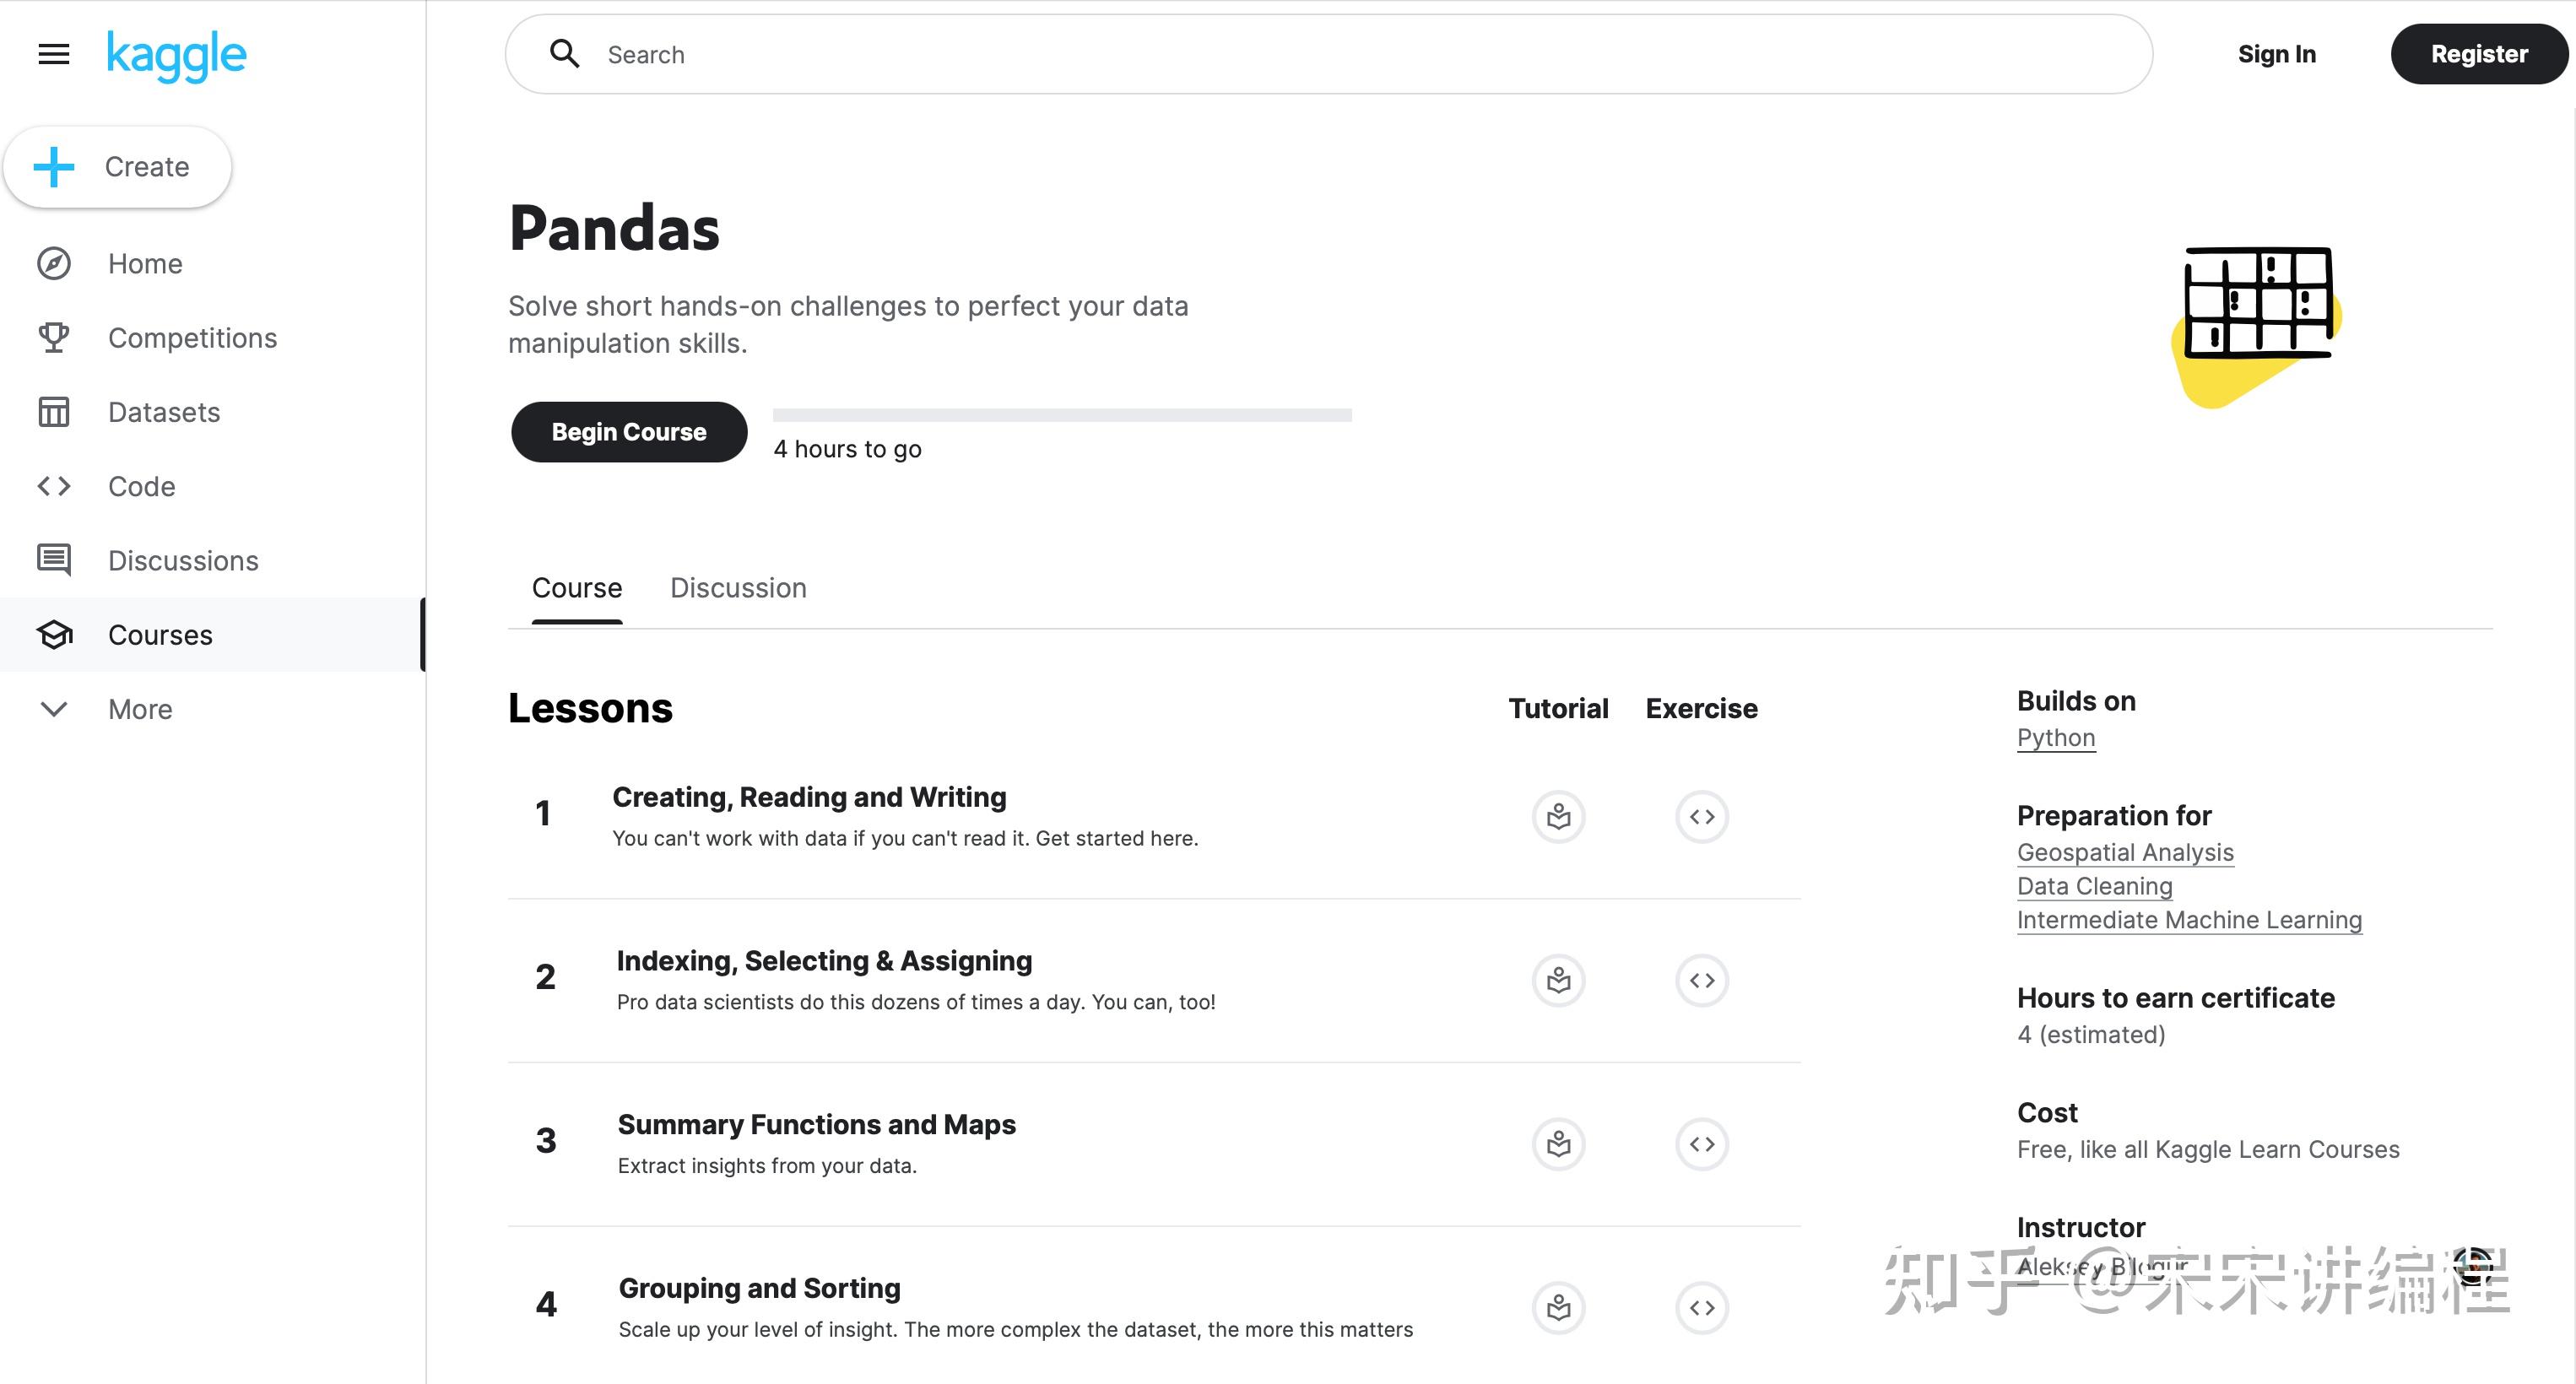Select the Course tab

577,588
